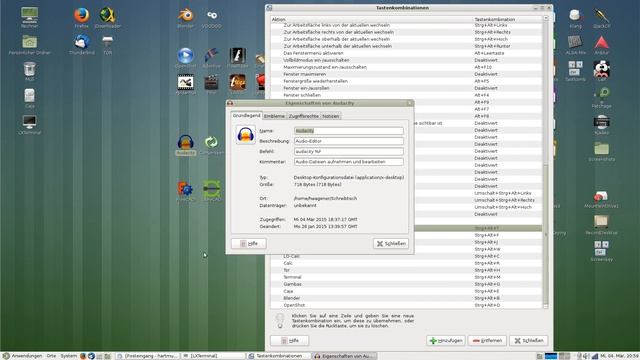Click Schließen in the Audacity properties dialog
The image size is (640, 360).
click(391, 244)
